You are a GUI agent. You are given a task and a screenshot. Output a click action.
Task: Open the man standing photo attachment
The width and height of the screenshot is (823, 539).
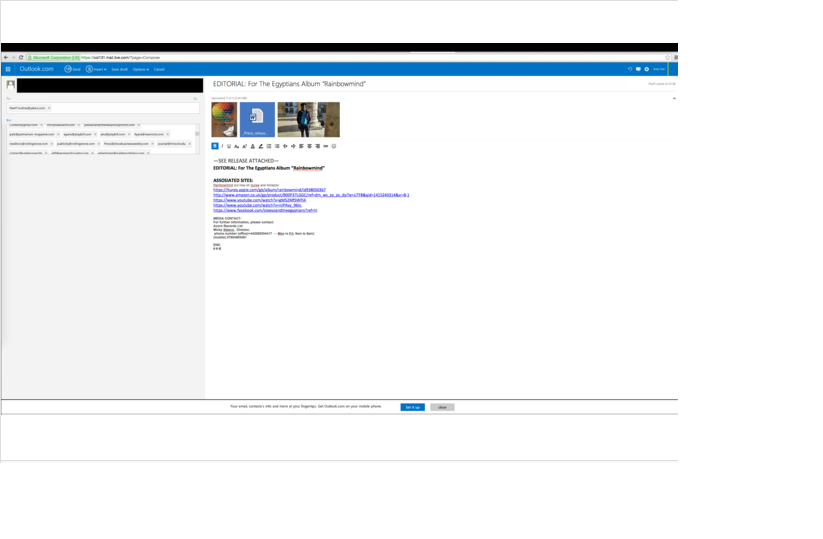click(x=309, y=120)
